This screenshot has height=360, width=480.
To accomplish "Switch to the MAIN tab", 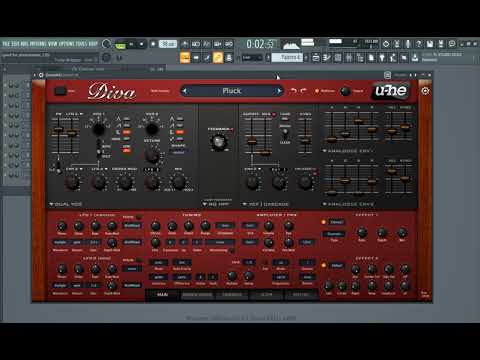I will coord(162,295).
